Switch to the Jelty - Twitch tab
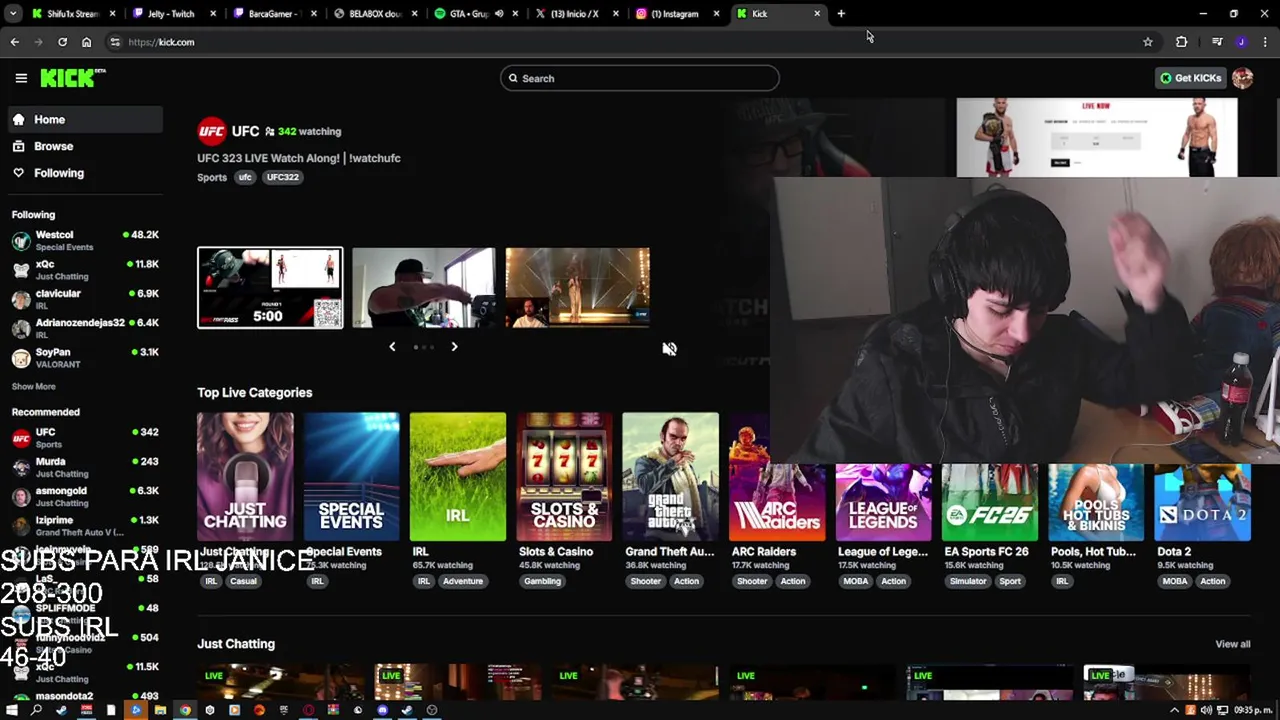The height and width of the screenshot is (720, 1280). [177, 14]
